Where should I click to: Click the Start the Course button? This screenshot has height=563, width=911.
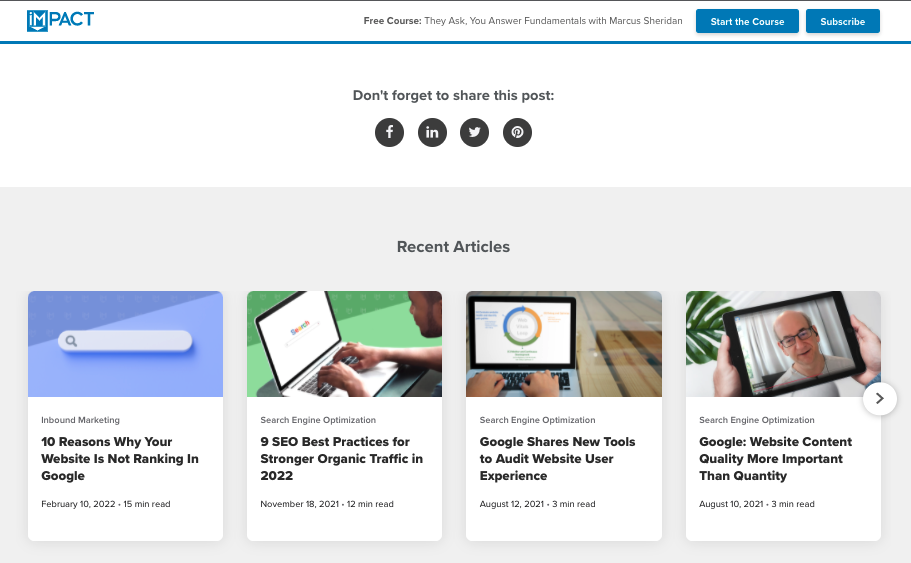[x=747, y=21]
